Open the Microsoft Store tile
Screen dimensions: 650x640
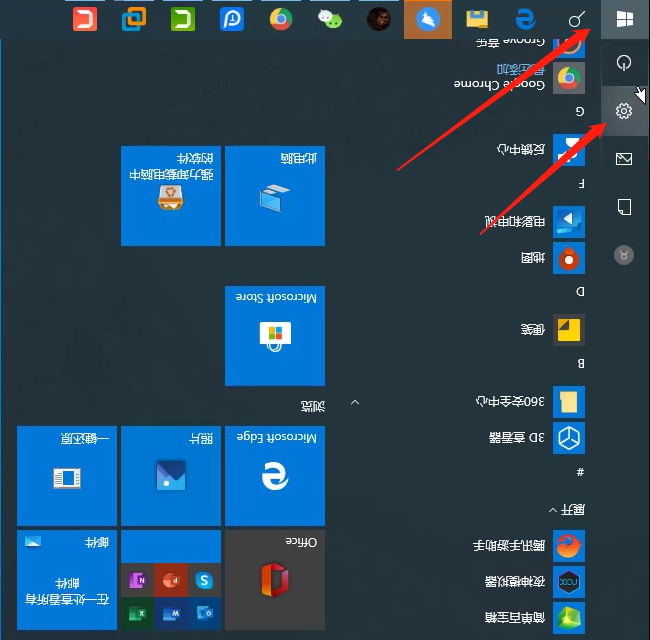pos(275,336)
